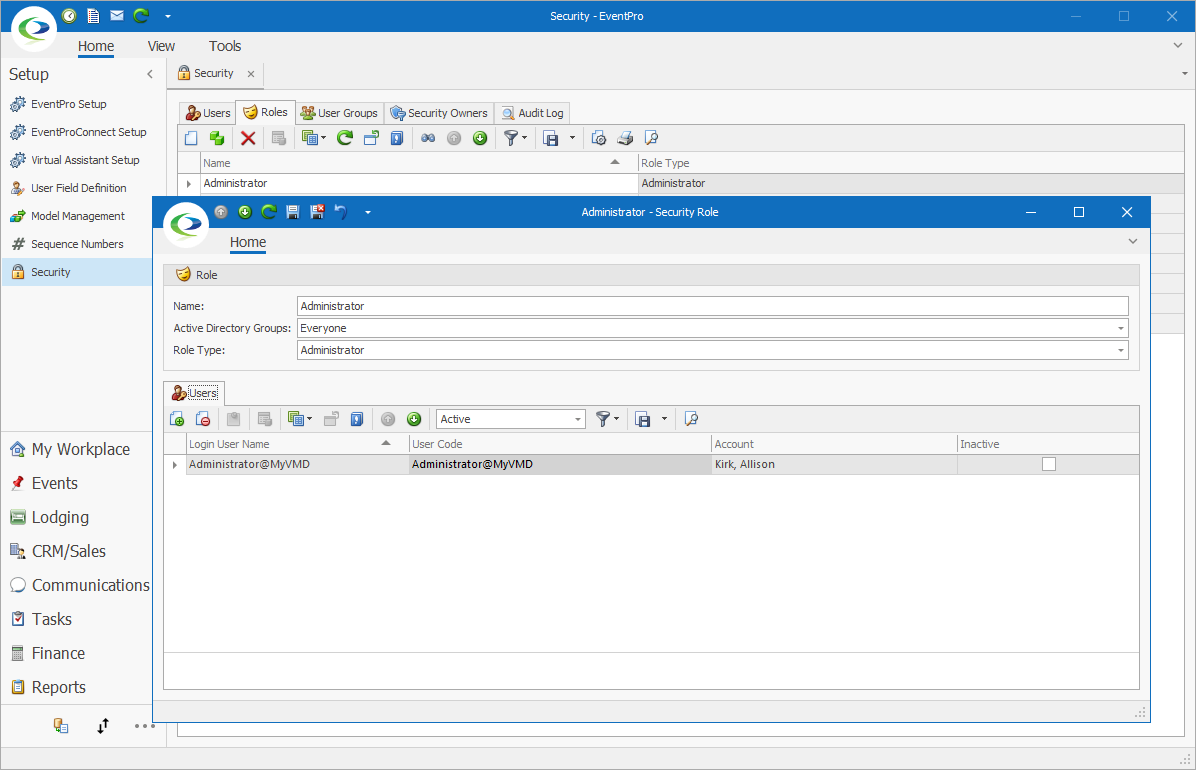The image size is (1196, 770).
Task: Click the Undo arrow in Security Role title bar
Action: click(341, 212)
